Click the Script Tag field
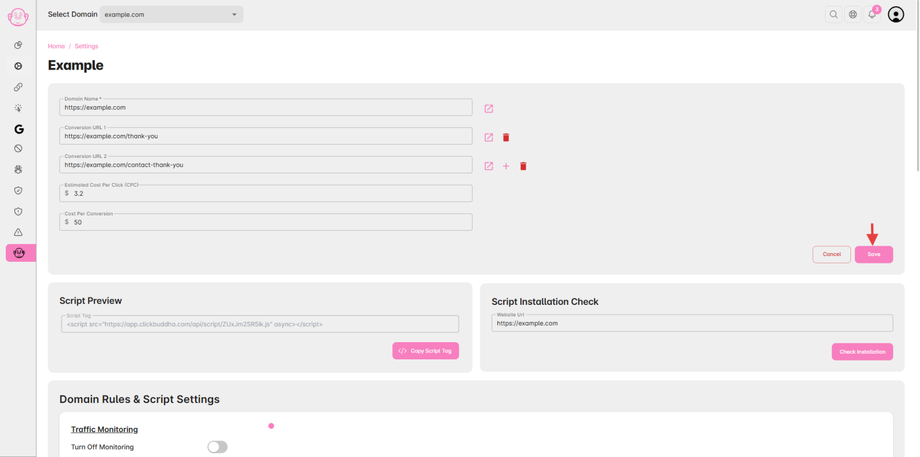 pyautogui.click(x=260, y=324)
